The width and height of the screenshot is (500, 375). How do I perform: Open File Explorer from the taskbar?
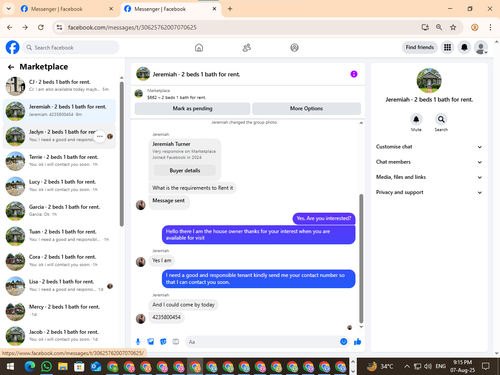click(x=63, y=367)
